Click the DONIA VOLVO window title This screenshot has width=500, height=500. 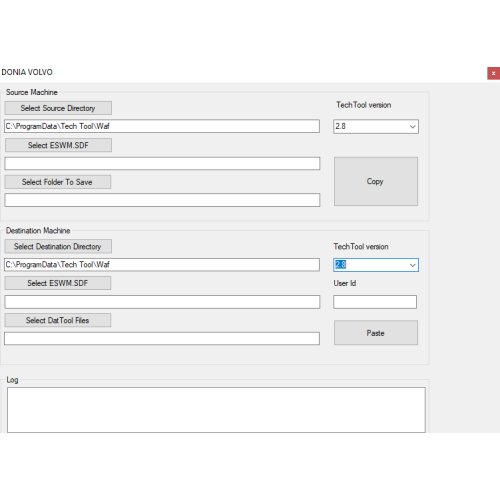tap(27, 72)
